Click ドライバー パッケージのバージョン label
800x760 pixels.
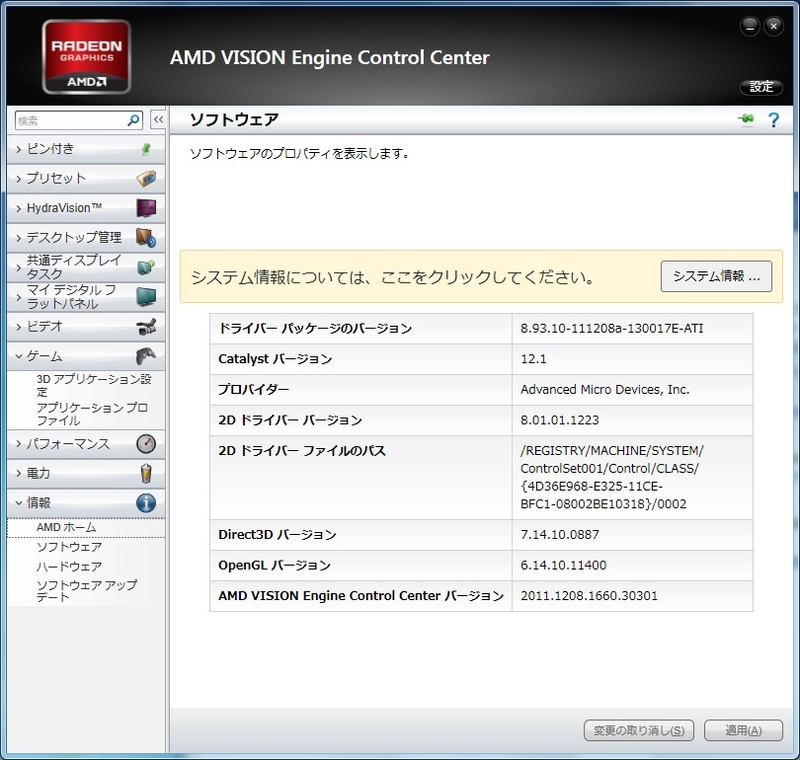(315, 328)
